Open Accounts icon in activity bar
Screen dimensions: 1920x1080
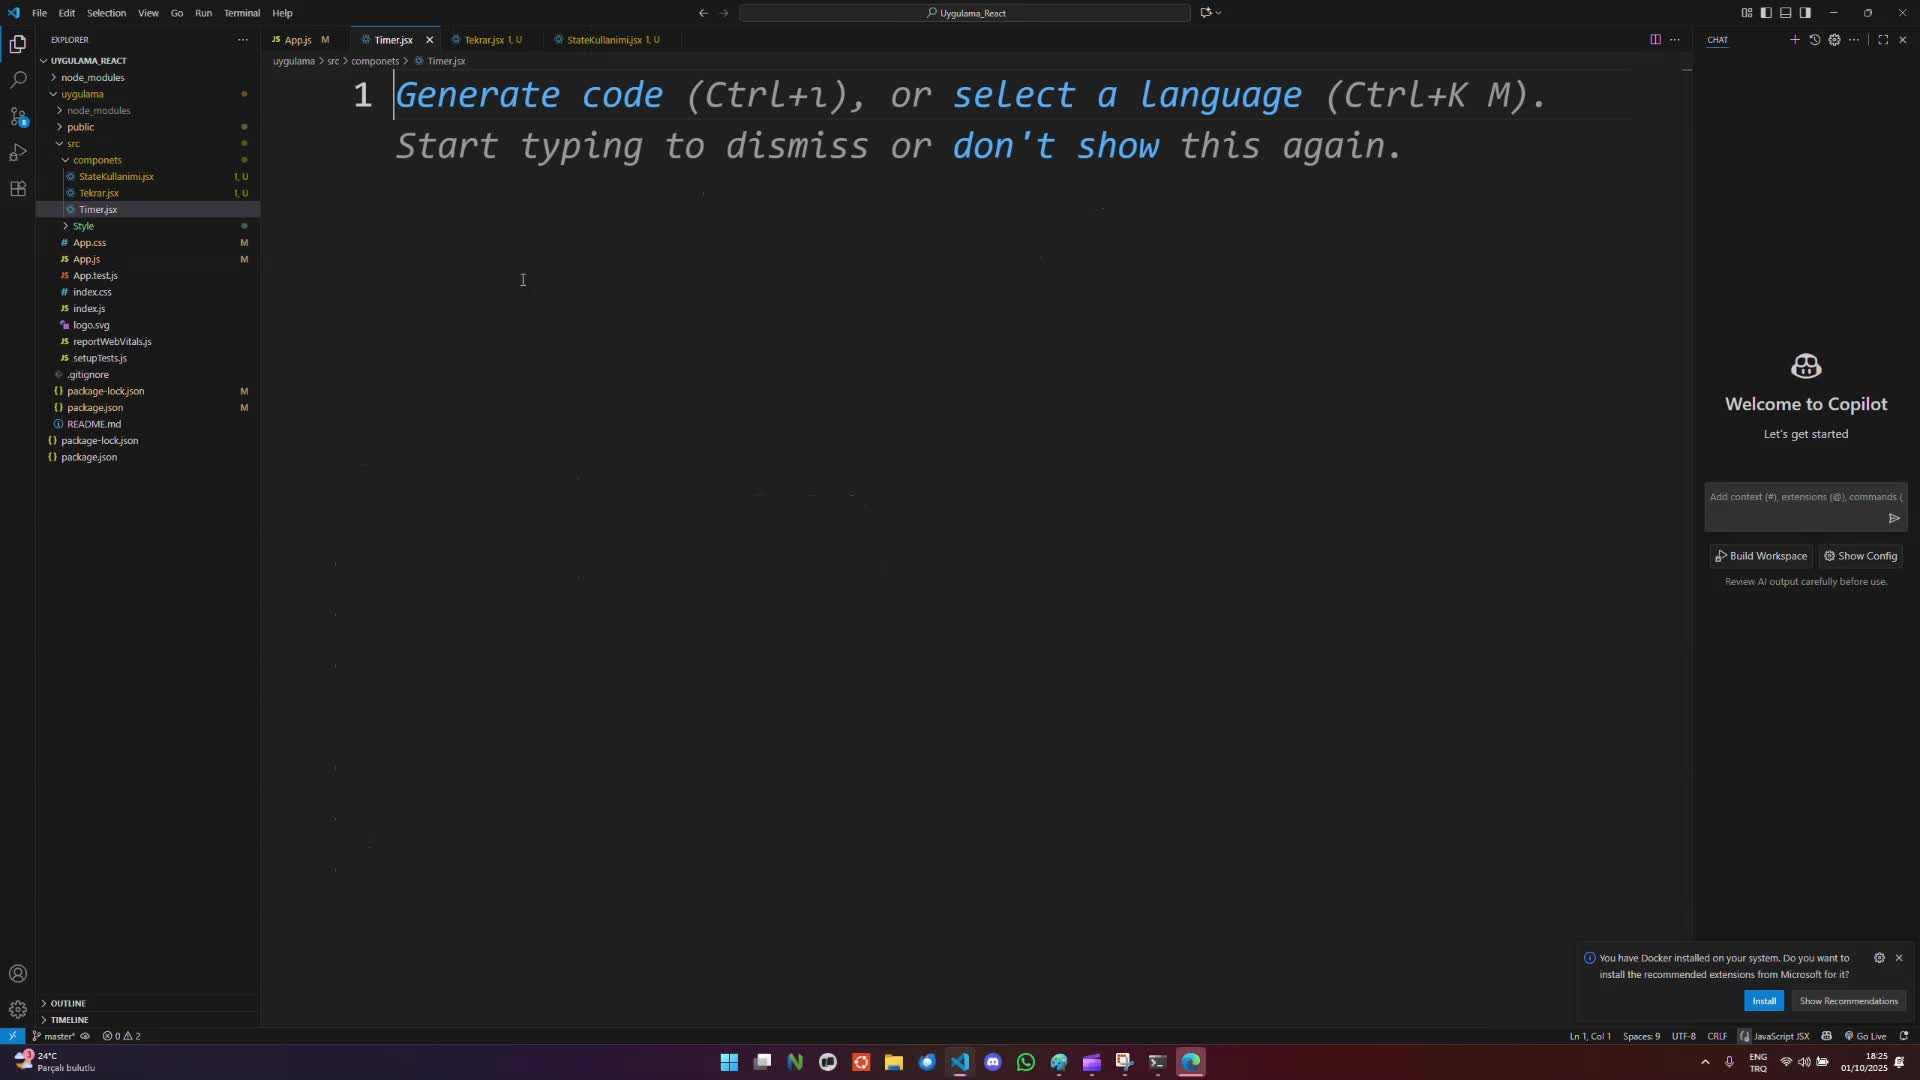tap(18, 973)
